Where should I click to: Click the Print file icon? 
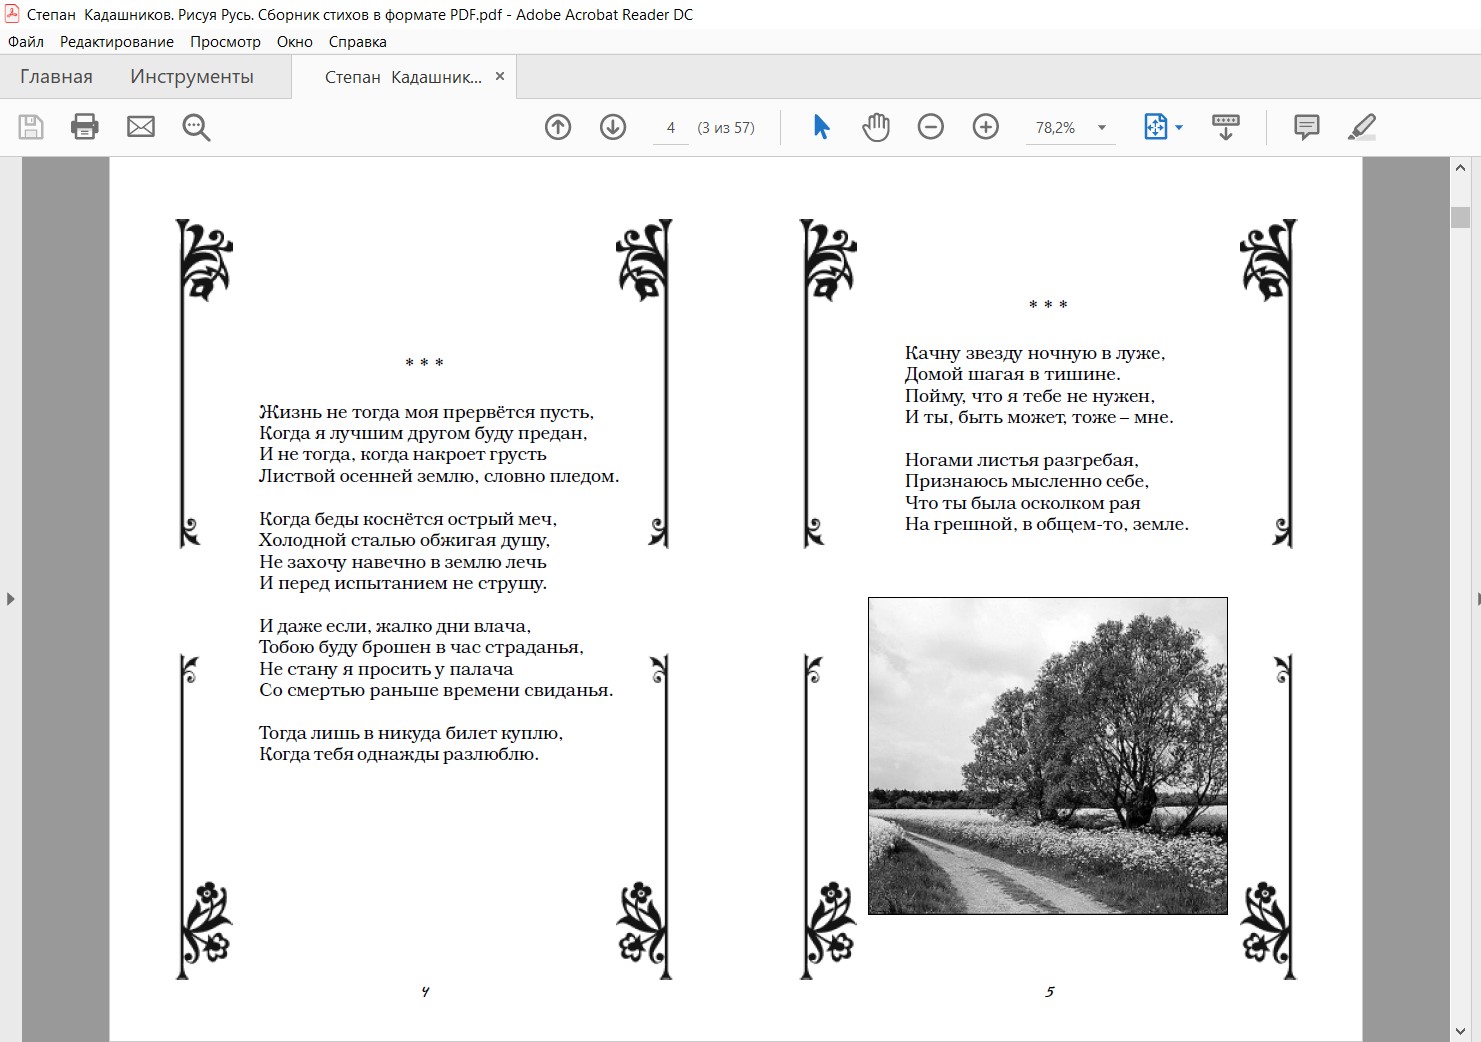(x=85, y=127)
